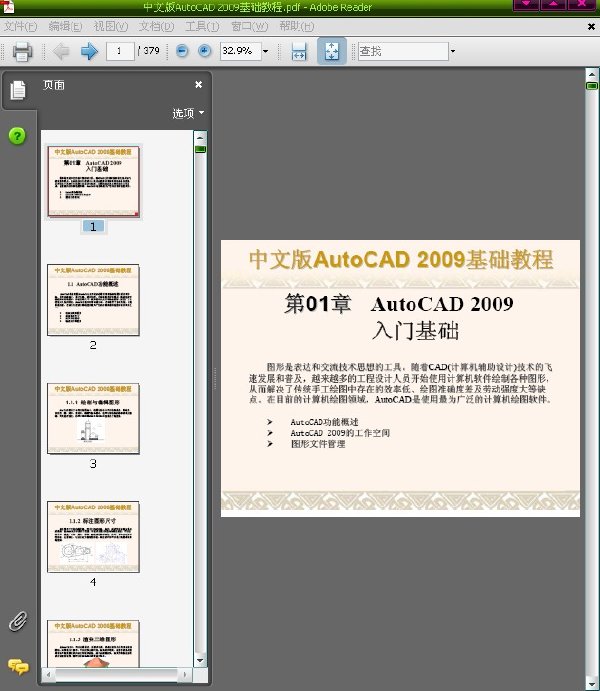The image size is (600, 691).
Task: Open the 查找 search options dropdown arrow
Action: tap(452, 51)
